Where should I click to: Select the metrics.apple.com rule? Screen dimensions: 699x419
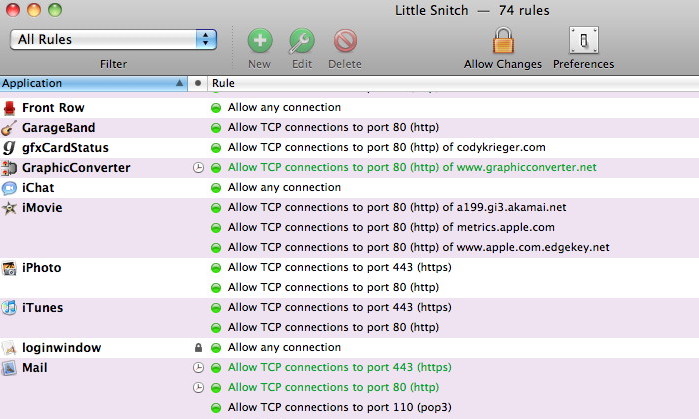click(391, 227)
